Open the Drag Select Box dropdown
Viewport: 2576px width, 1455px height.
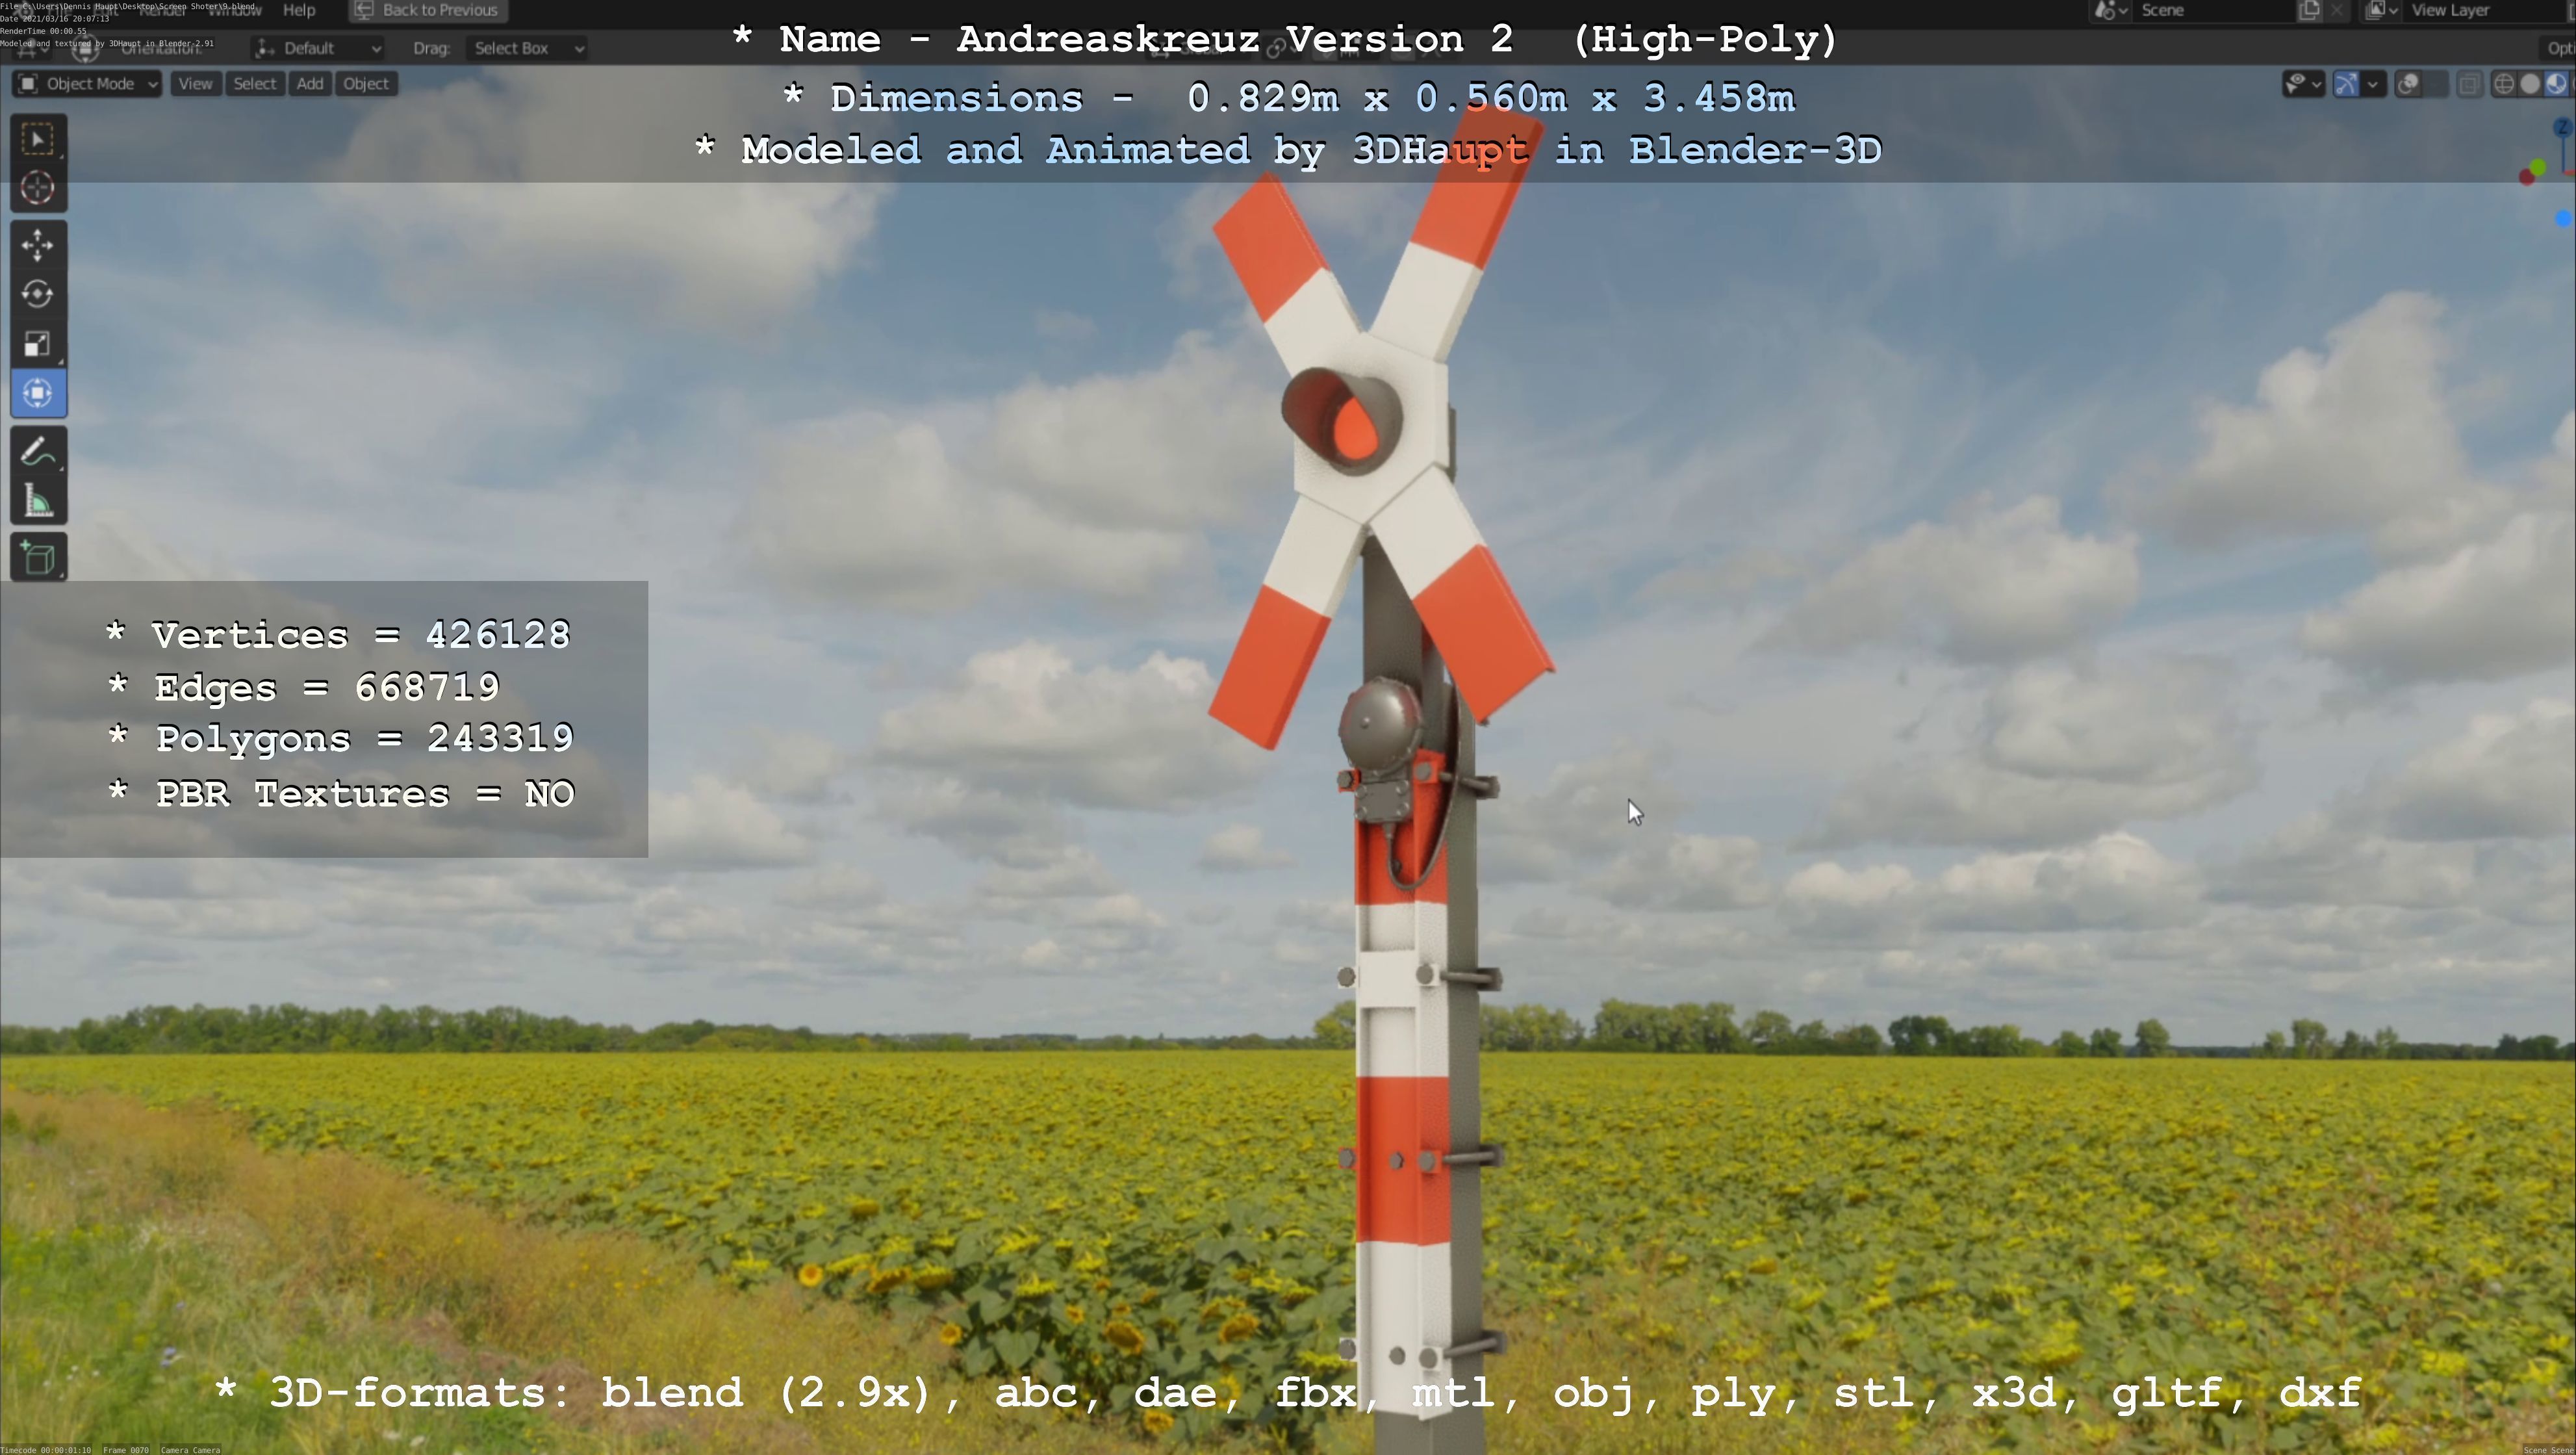coord(526,48)
